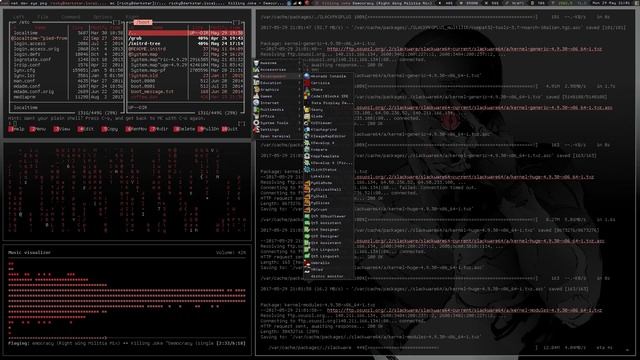Select Open Terminal menu entry
640x360 pixels.
tap(275, 136)
